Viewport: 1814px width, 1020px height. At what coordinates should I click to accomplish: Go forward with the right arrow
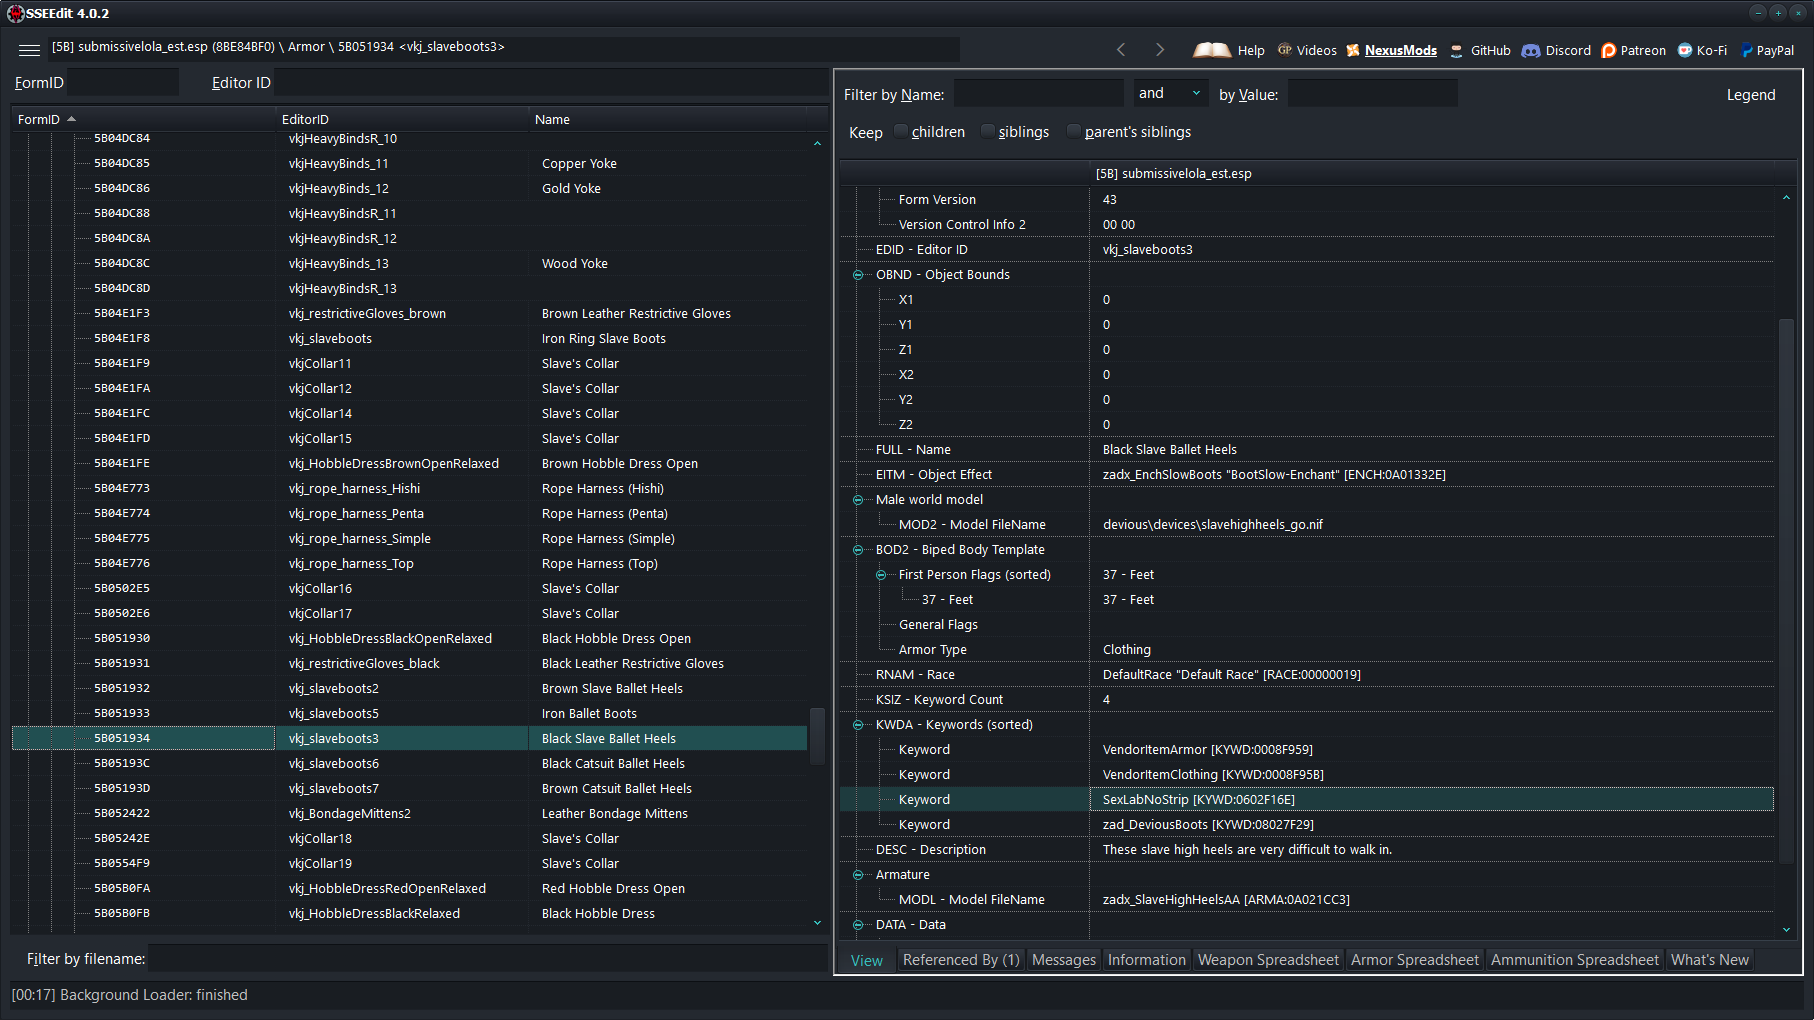pyautogui.click(x=1160, y=50)
